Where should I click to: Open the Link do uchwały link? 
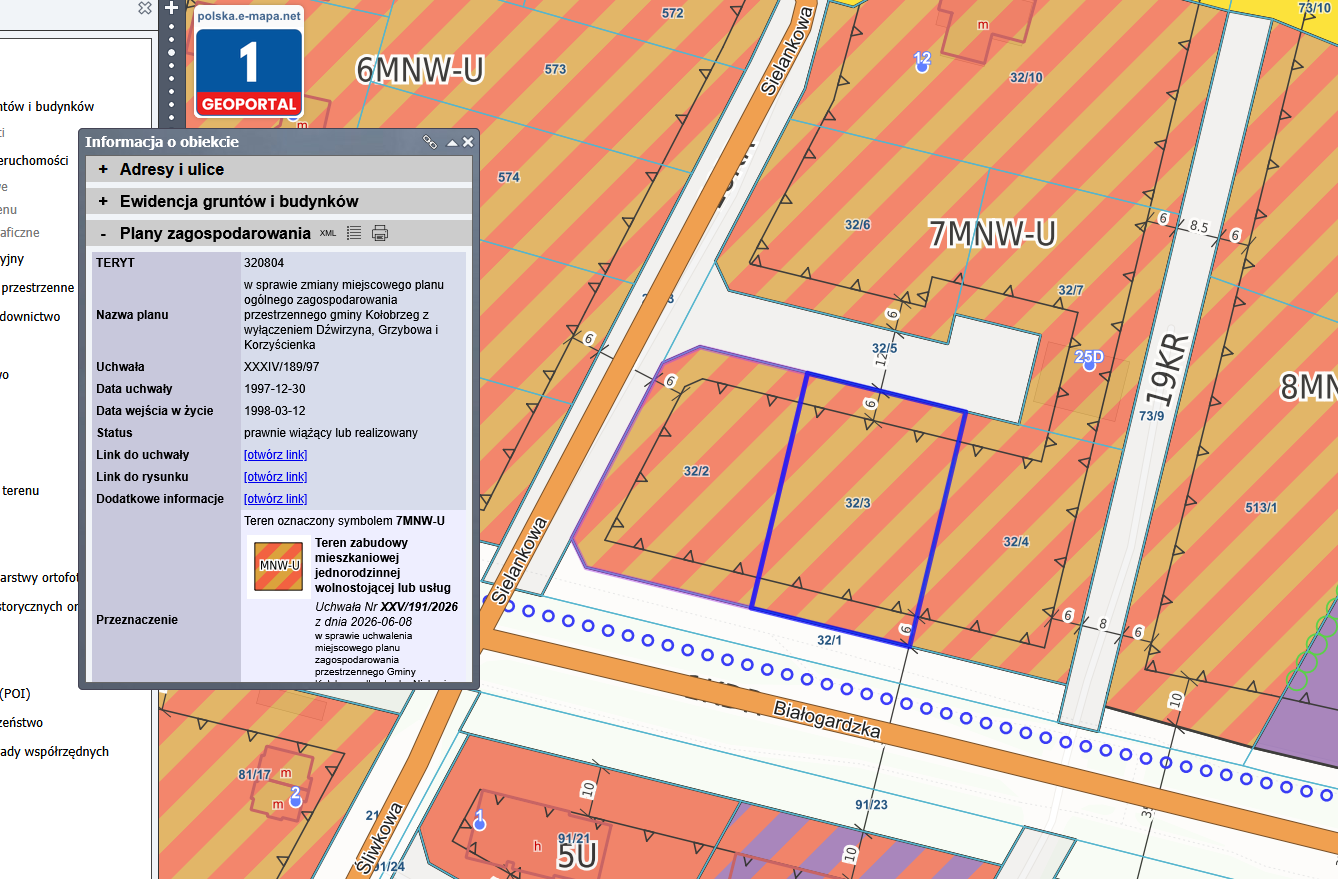click(x=275, y=455)
